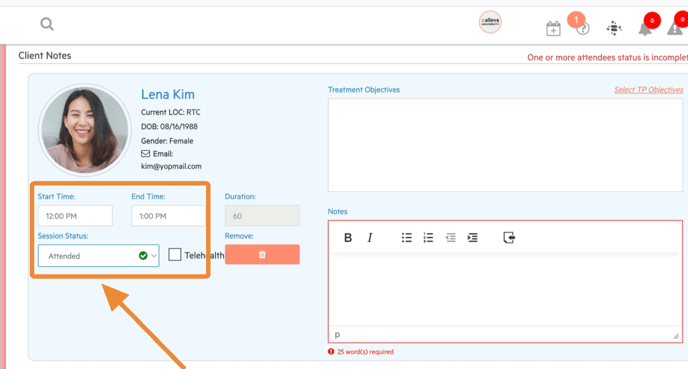This screenshot has height=369, width=688.
Task: Open the search magnifier icon
Action: [47, 24]
